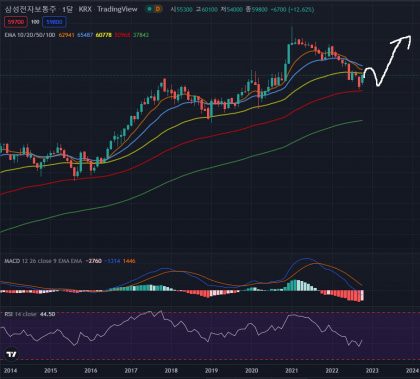This screenshot has width=420, height=379.
Task: Click the 2014 label on time axis
Action: point(10,371)
